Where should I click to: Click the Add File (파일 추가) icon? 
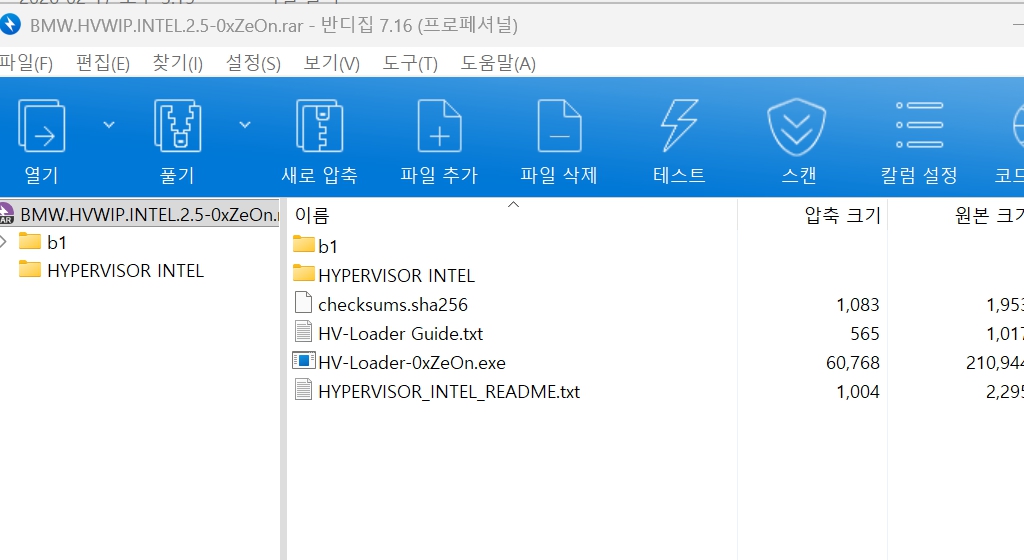pyautogui.click(x=439, y=128)
